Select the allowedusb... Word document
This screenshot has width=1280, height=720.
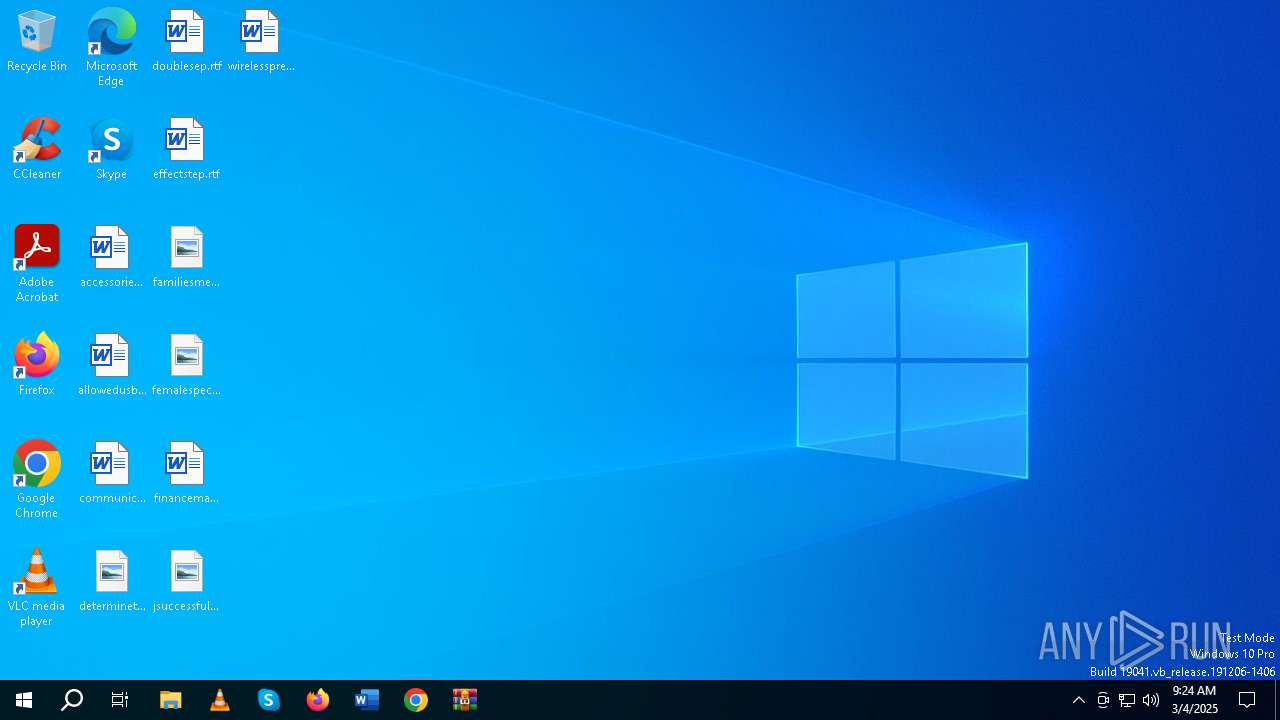click(x=111, y=365)
